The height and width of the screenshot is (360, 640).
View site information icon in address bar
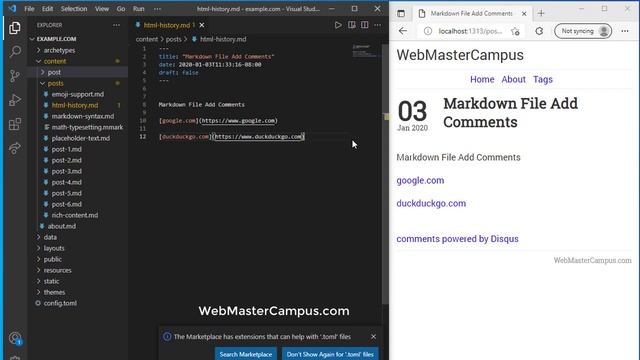[x=427, y=31]
